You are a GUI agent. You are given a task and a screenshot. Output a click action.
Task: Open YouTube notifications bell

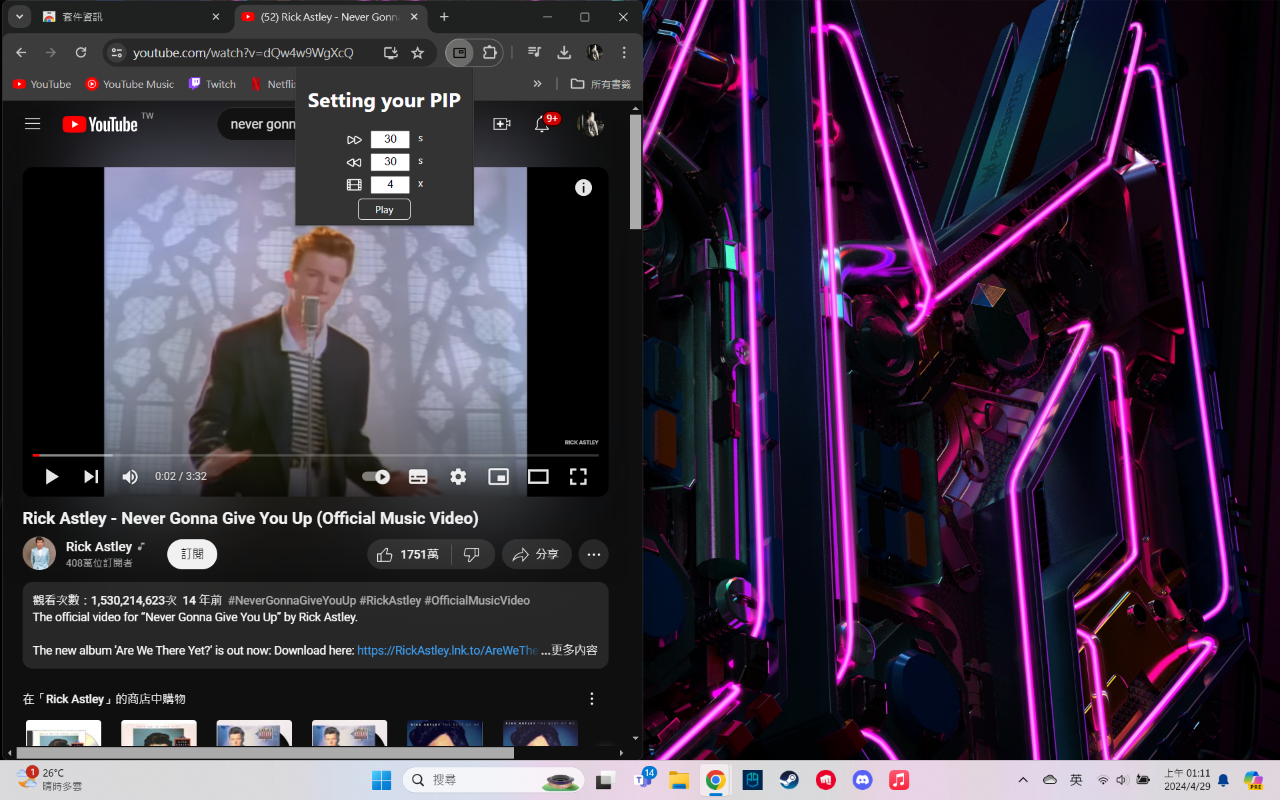pyautogui.click(x=542, y=124)
